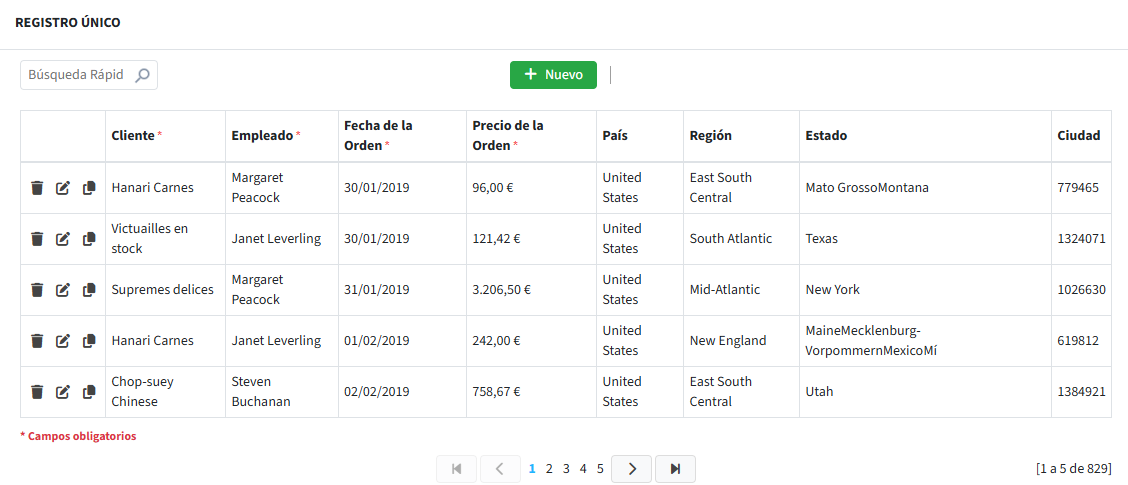Go to page 5

tap(600, 469)
